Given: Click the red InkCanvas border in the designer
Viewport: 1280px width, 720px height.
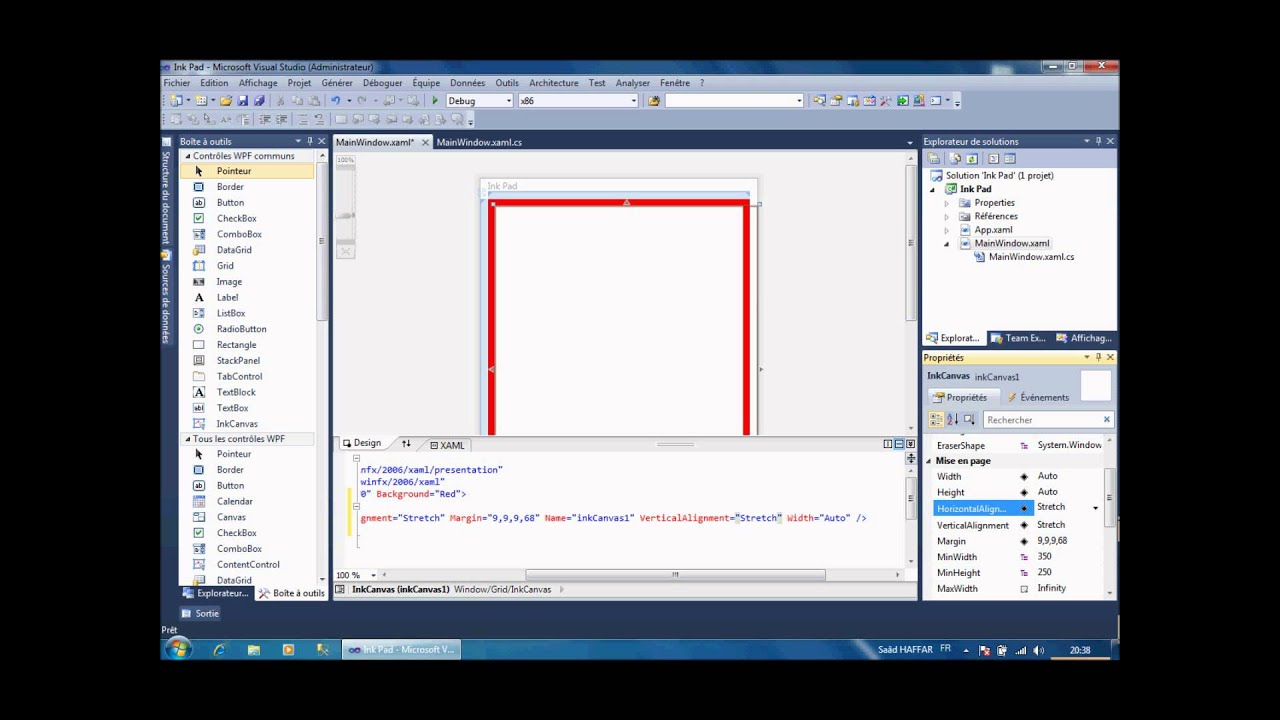Looking at the screenshot, I should click(620, 204).
